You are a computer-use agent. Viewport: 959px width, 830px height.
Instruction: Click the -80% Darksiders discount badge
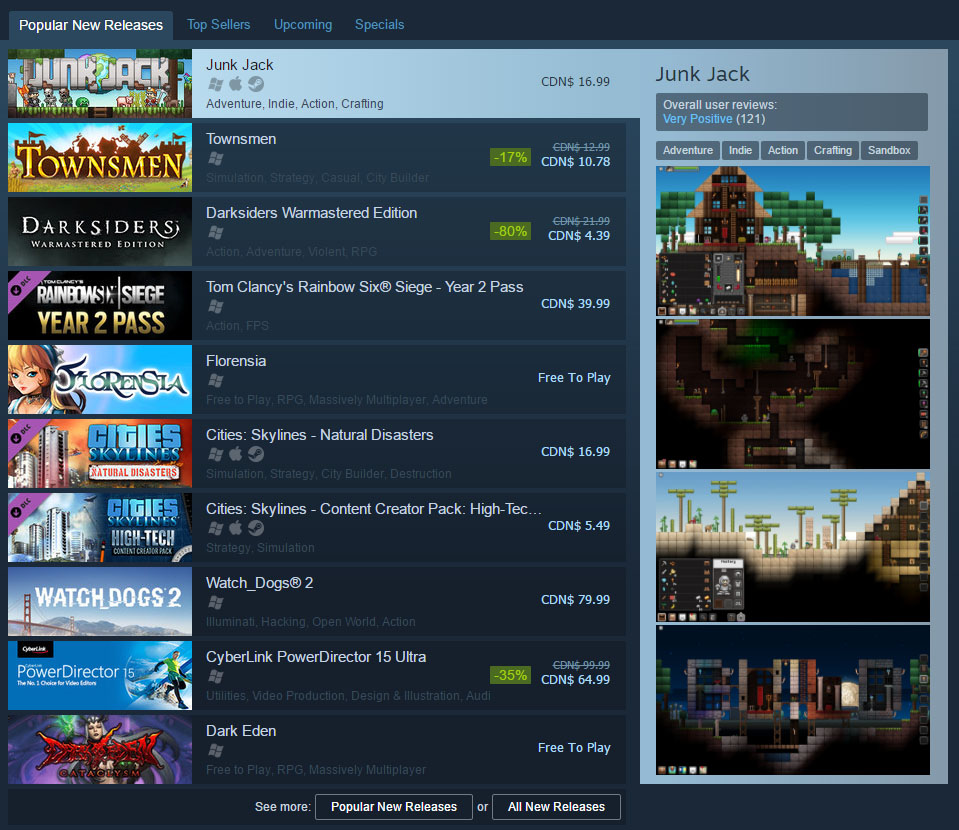click(510, 231)
